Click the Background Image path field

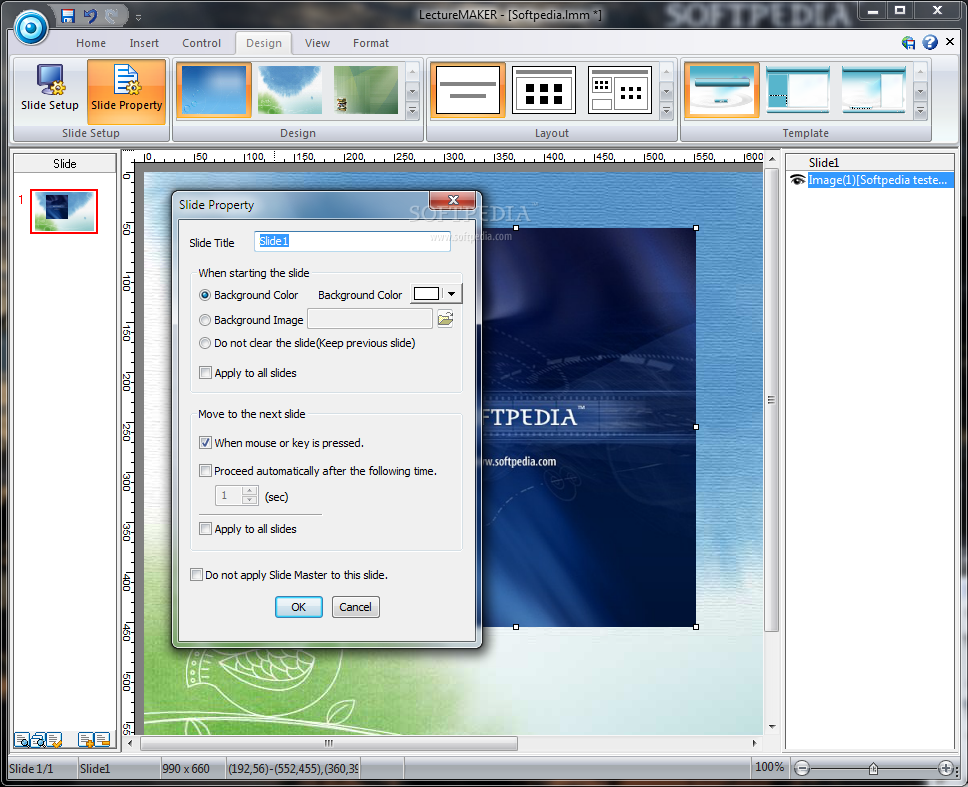click(370, 319)
